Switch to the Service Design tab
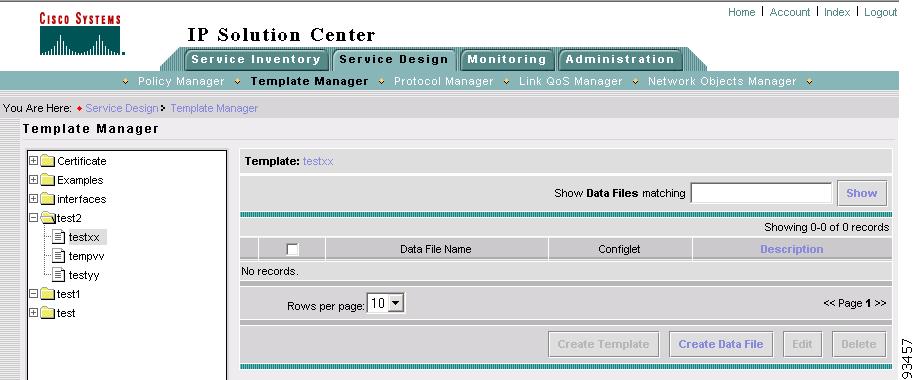 (x=394, y=60)
